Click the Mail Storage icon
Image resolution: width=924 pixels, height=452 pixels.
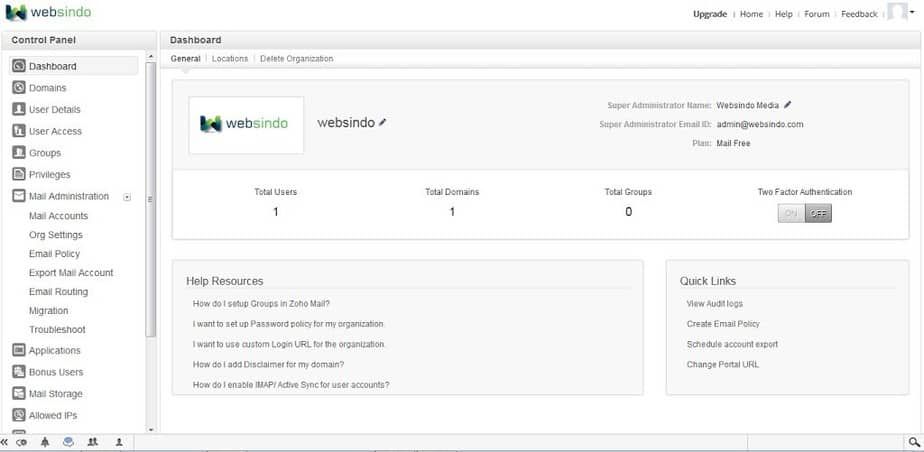tap(19, 394)
